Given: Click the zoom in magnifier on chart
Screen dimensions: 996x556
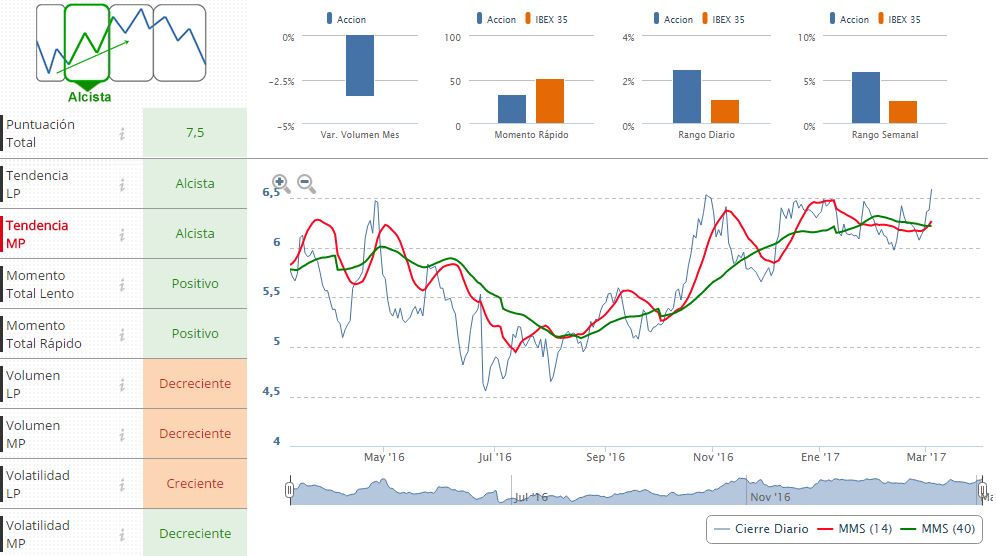Looking at the screenshot, I should 281,184.
